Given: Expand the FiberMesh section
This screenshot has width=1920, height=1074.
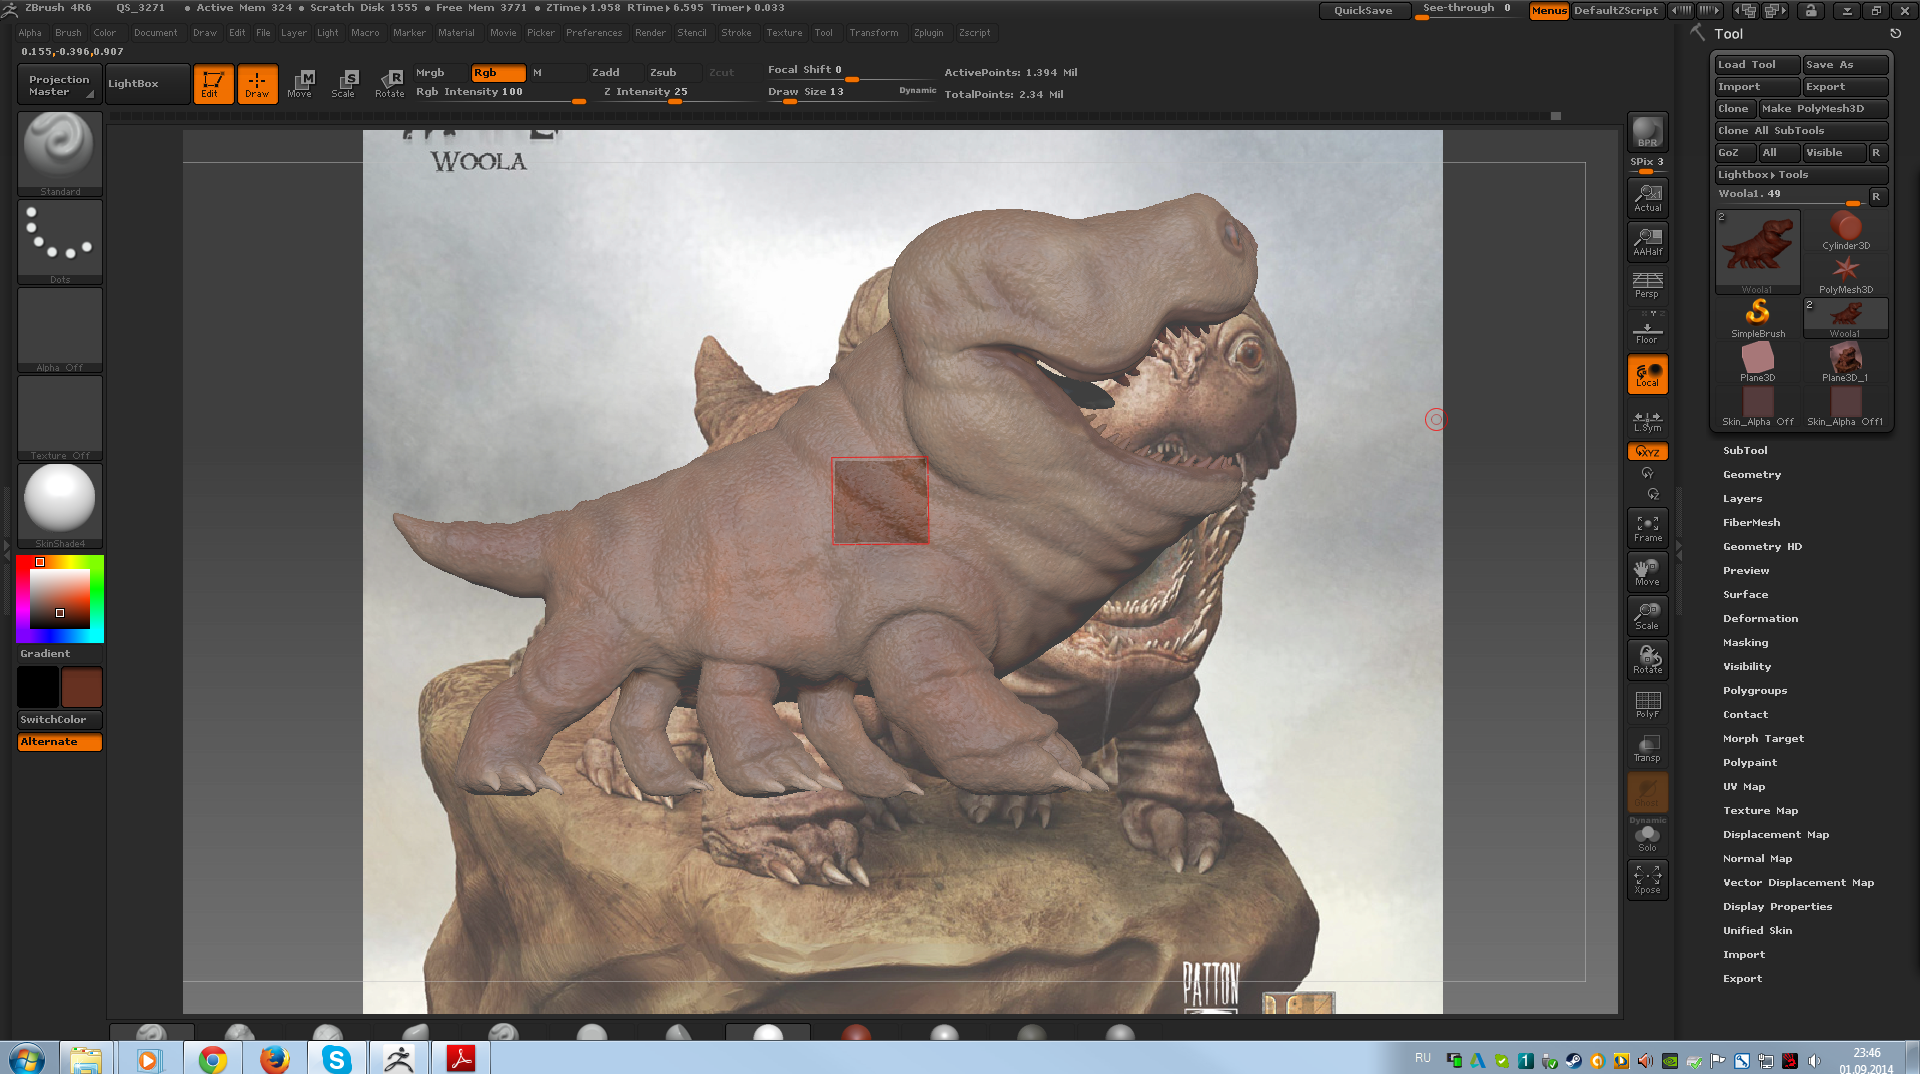Looking at the screenshot, I should 1752,523.
